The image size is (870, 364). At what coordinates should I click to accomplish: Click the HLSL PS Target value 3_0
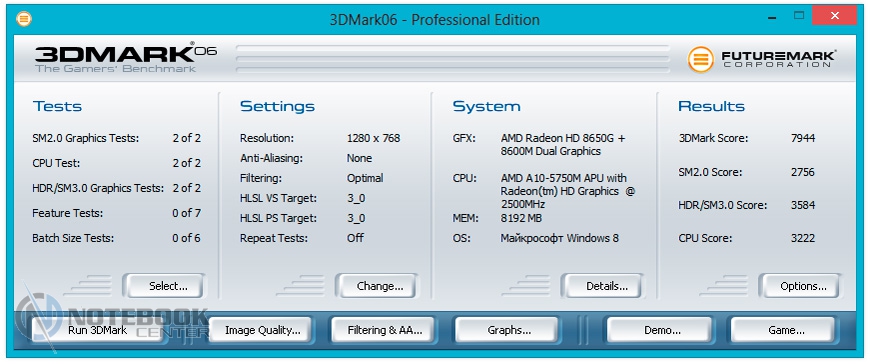coord(356,218)
